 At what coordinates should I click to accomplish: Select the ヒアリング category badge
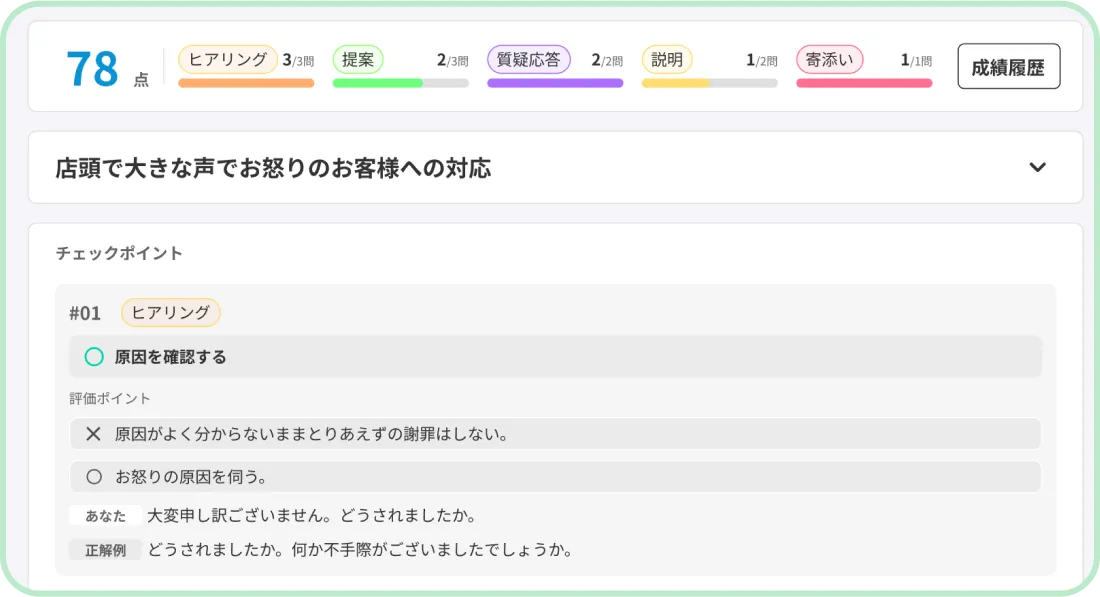point(228,59)
